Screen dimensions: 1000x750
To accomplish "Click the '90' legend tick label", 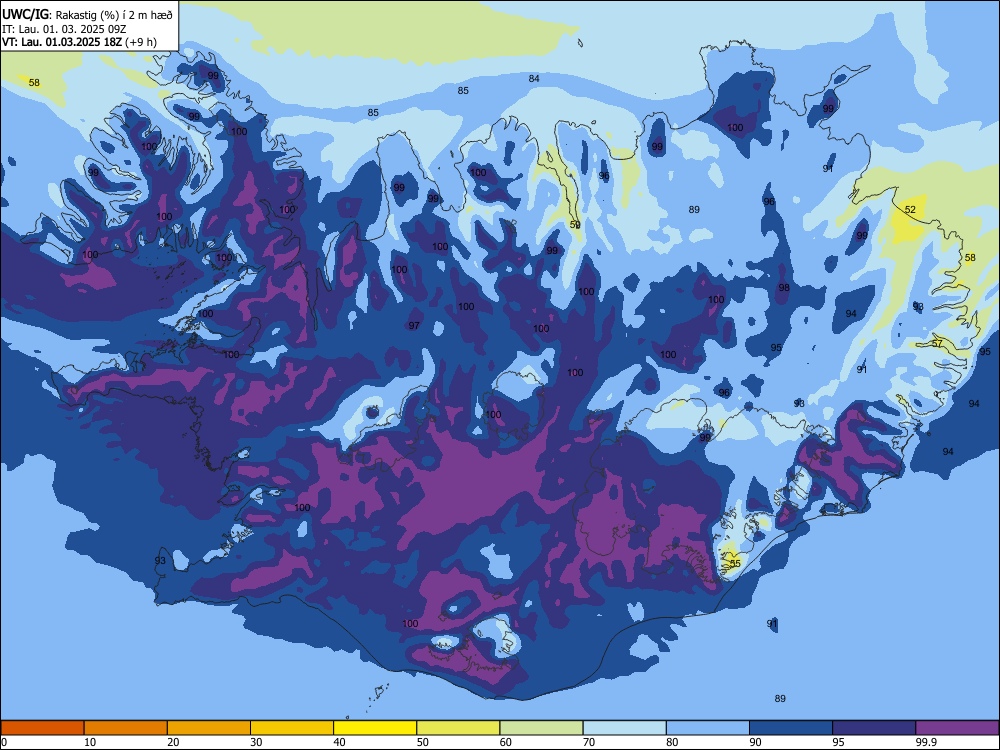I will 755,742.
